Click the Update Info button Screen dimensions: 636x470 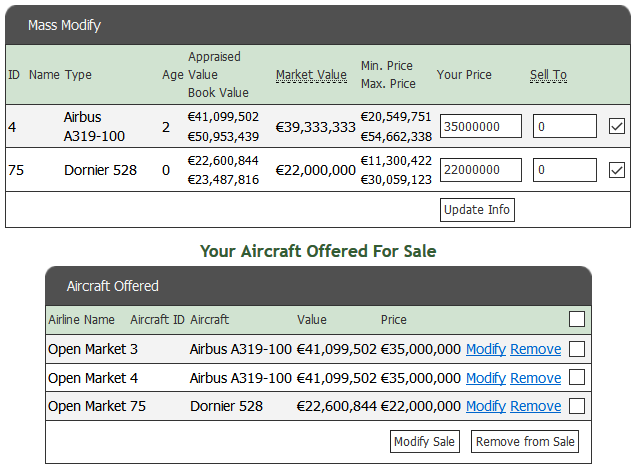click(477, 210)
